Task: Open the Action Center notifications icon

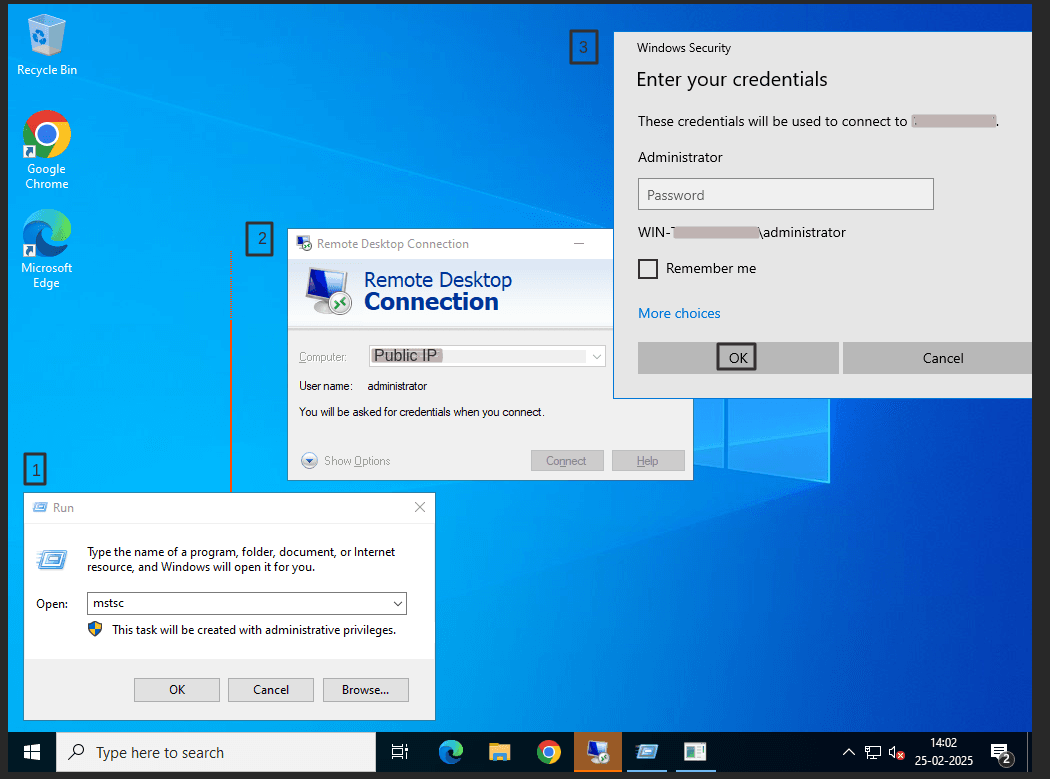Action: (1001, 751)
